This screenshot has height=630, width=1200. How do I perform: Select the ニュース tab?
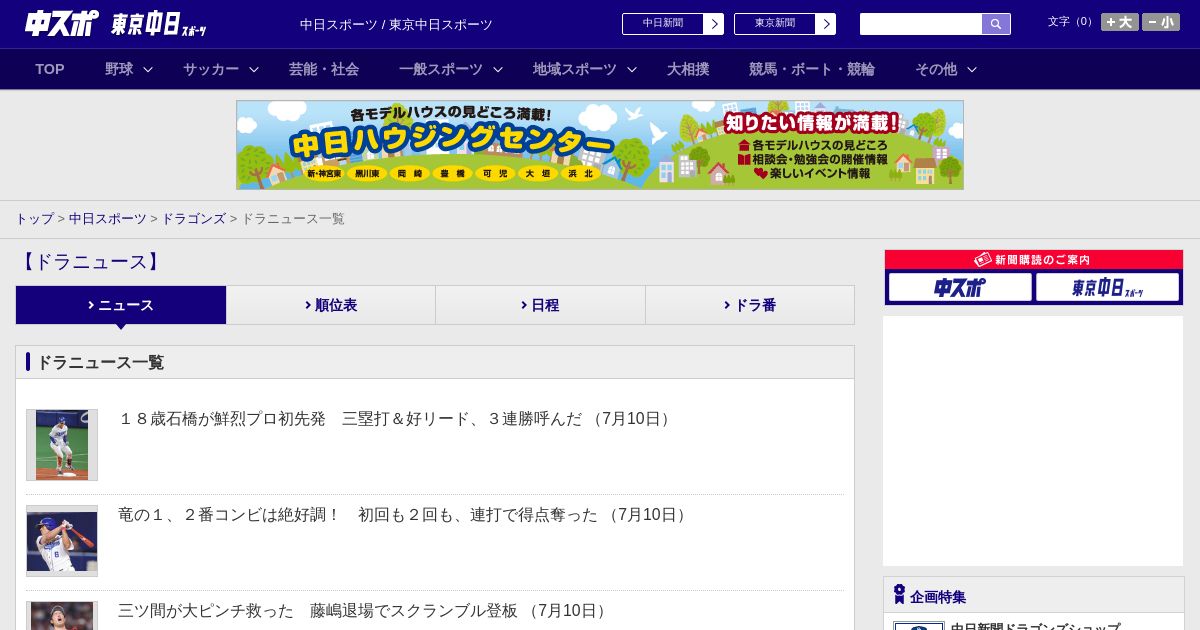tap(121, 305)
